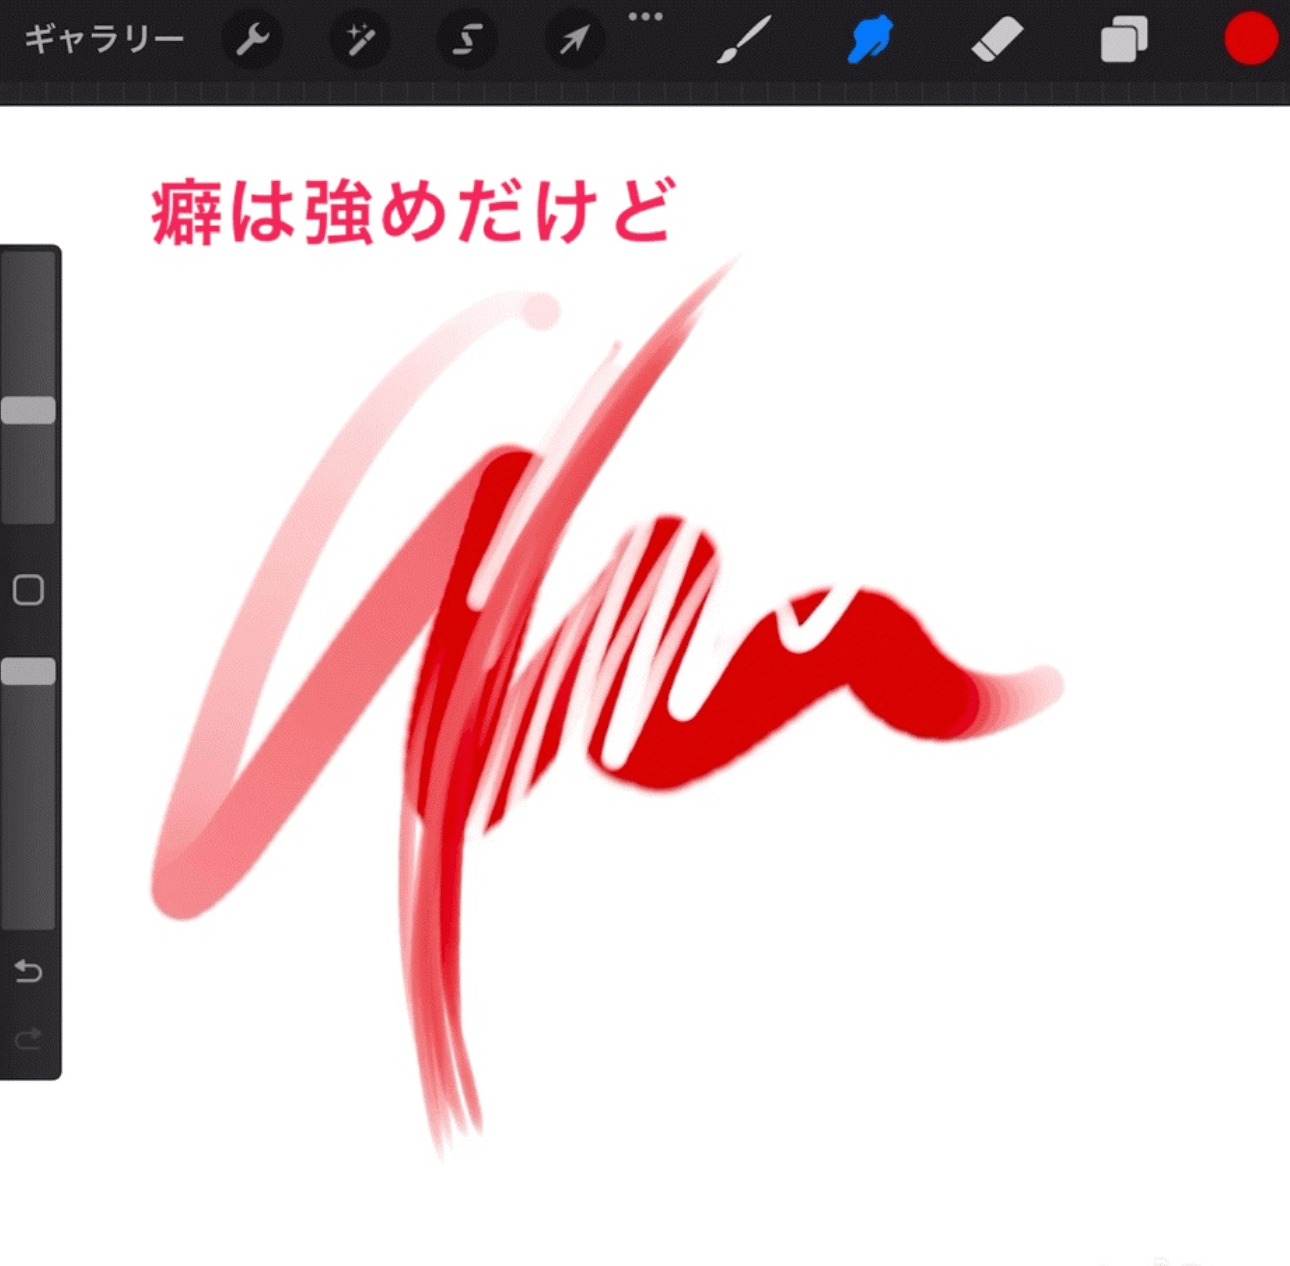Open the red active color swatch

point(1250,40)
